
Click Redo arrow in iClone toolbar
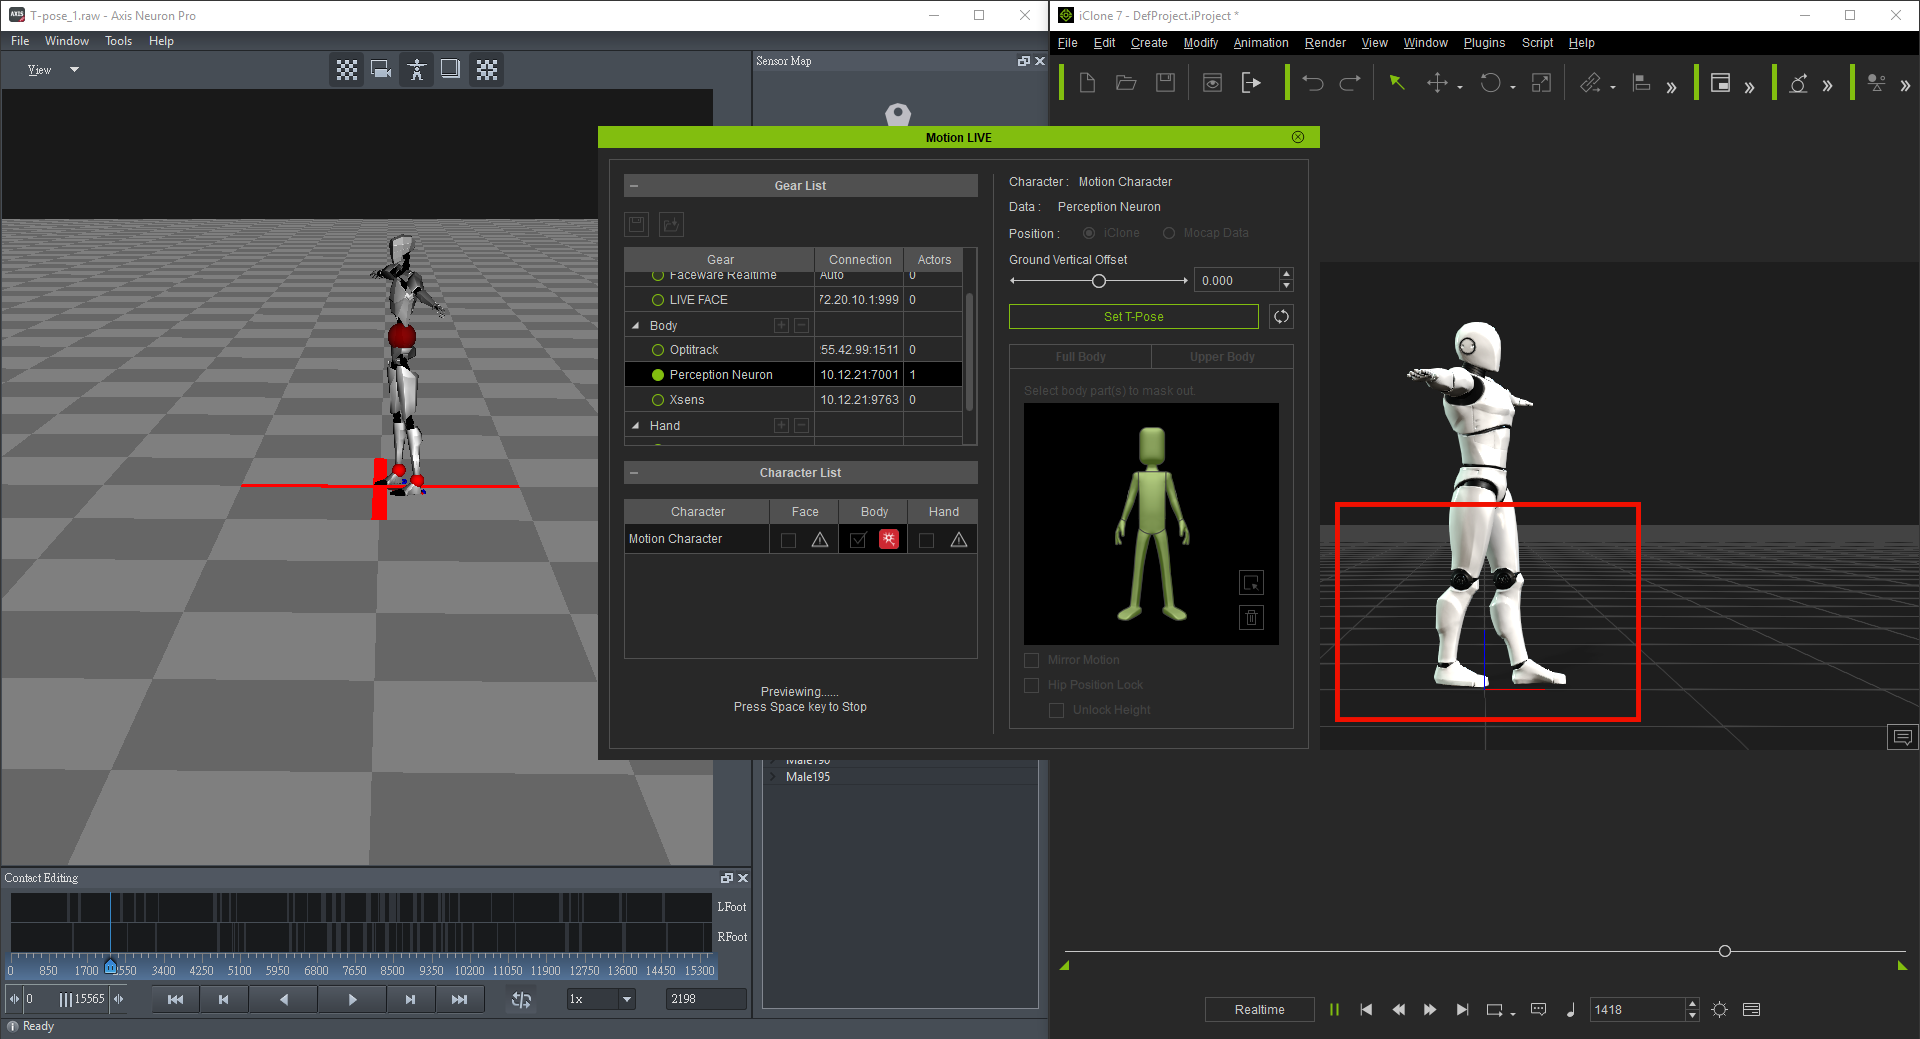click(x=1350, y=83)
